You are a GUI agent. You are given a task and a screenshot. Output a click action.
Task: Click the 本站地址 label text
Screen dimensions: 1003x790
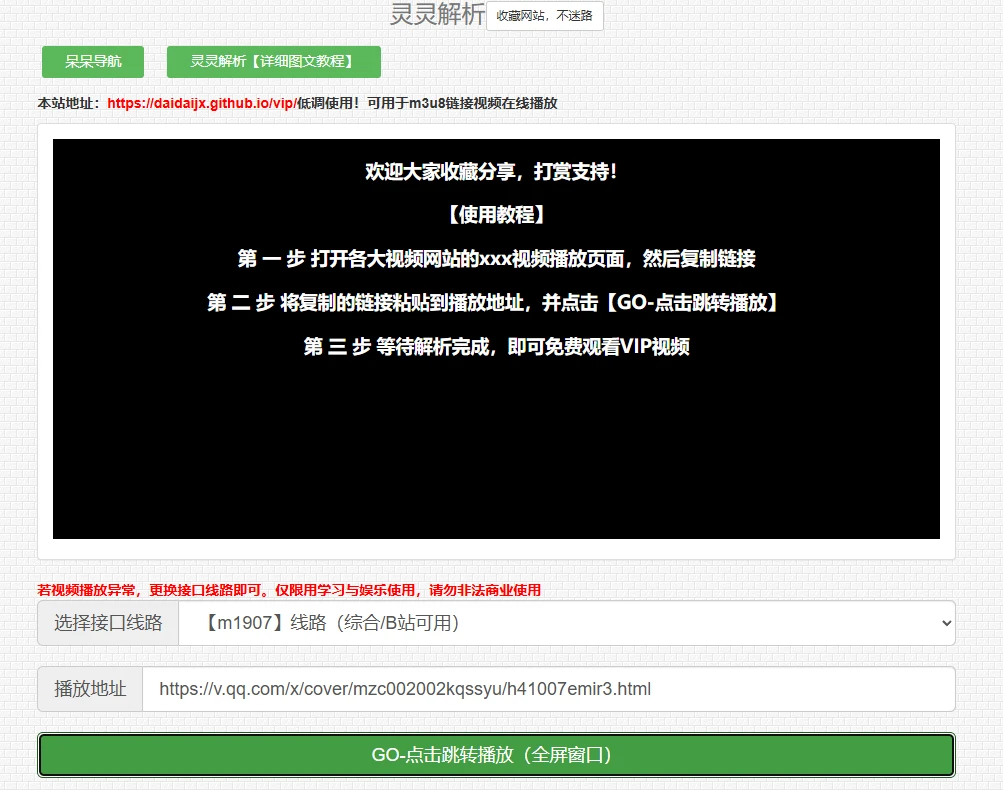tap(68, 103)
